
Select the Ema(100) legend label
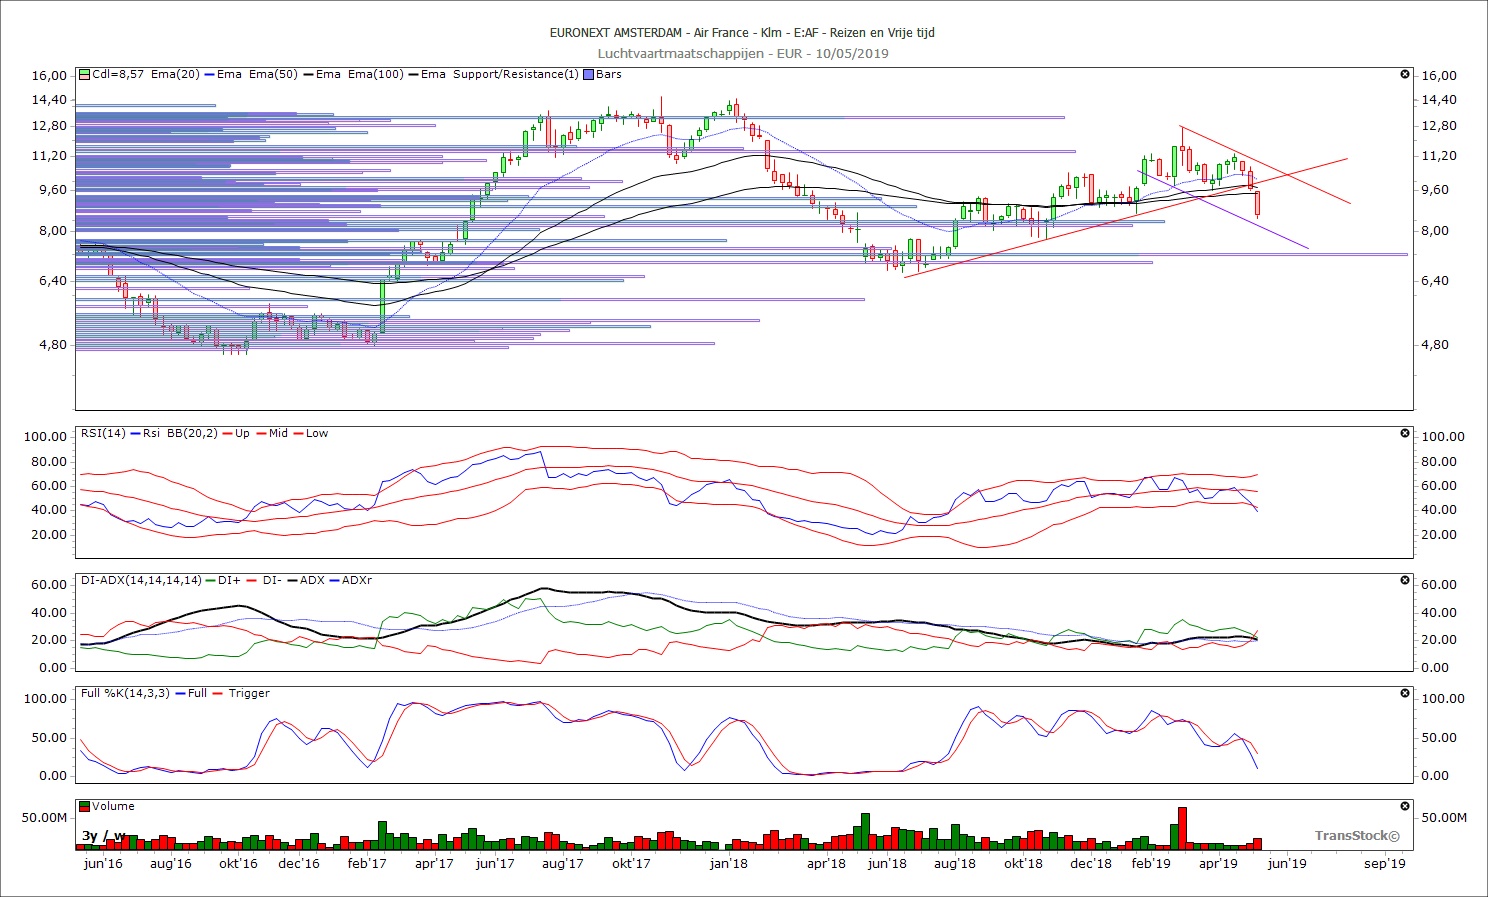(375, 74)
